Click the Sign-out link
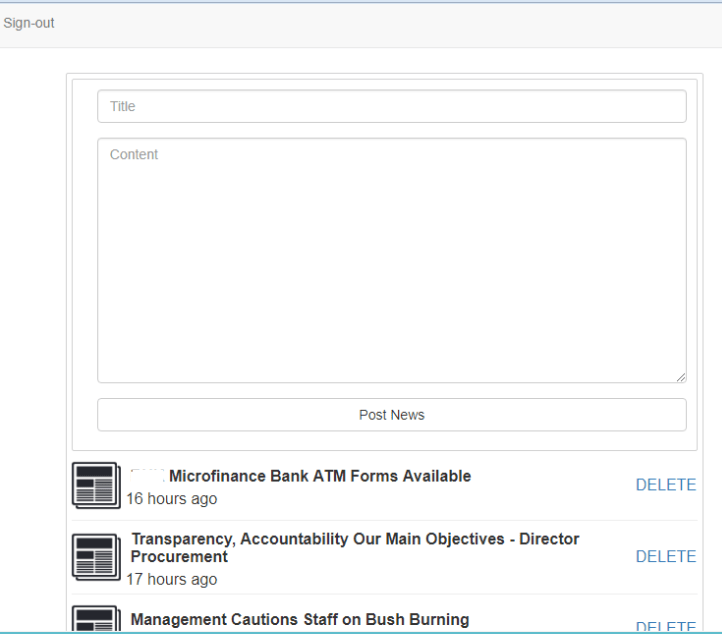This screenshot has width=722, height=634. [x=28, y=24]
